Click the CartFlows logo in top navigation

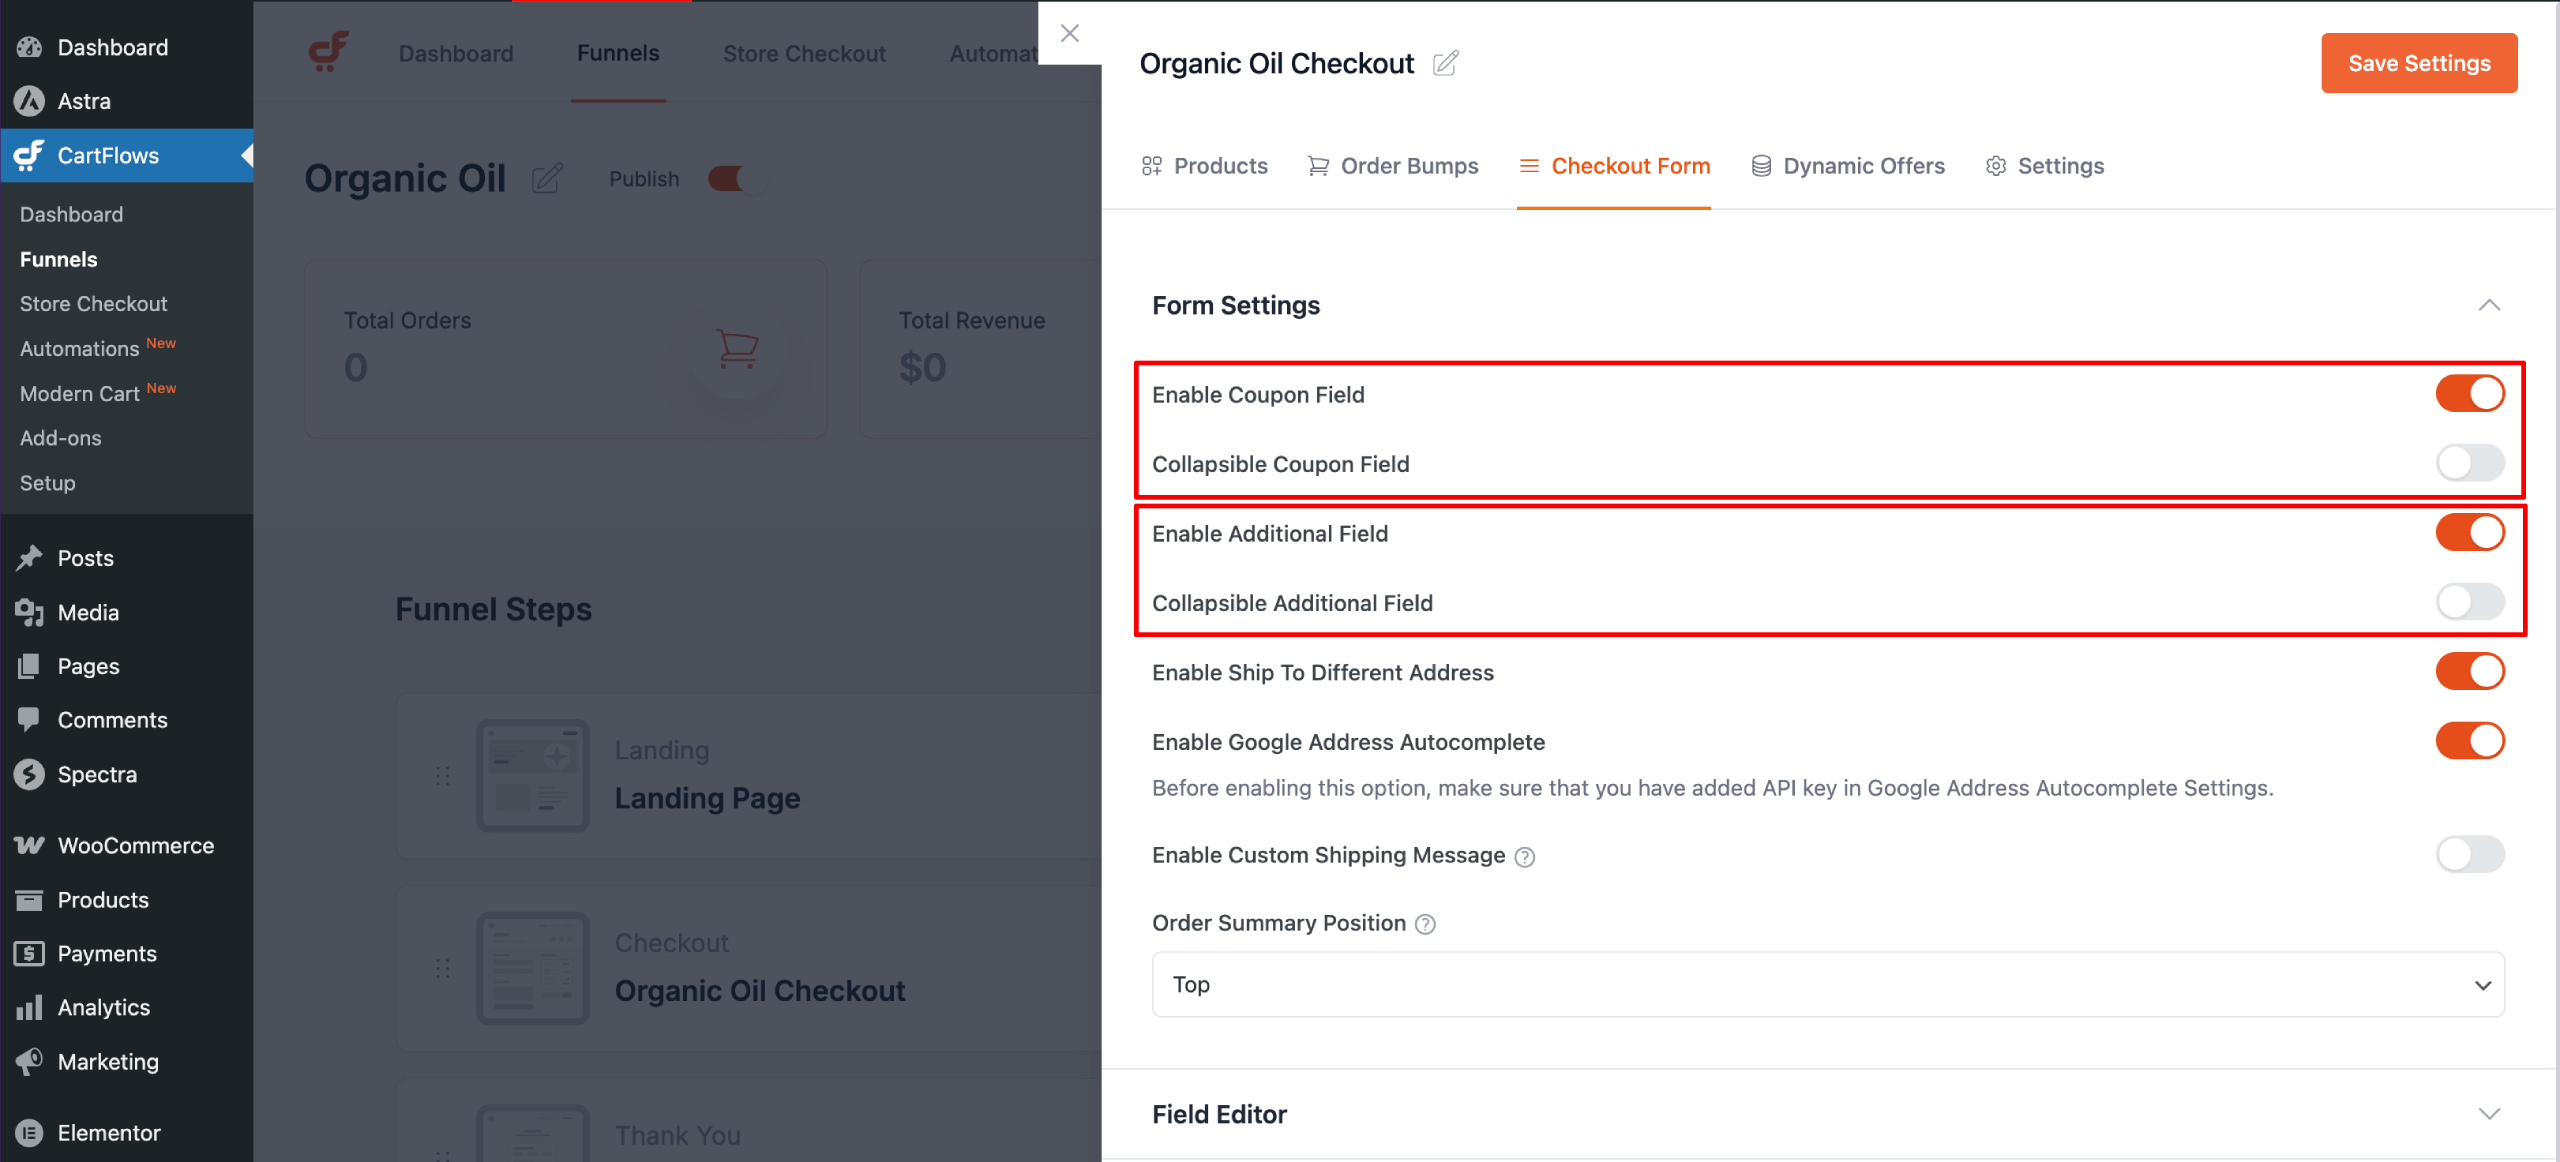pos(328,52)
